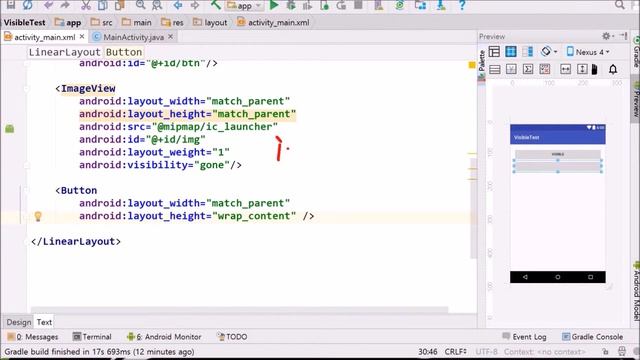The image size is (640, 360).
Task: Click the yellow lightbulb intention icon
Action: point(38,216)
